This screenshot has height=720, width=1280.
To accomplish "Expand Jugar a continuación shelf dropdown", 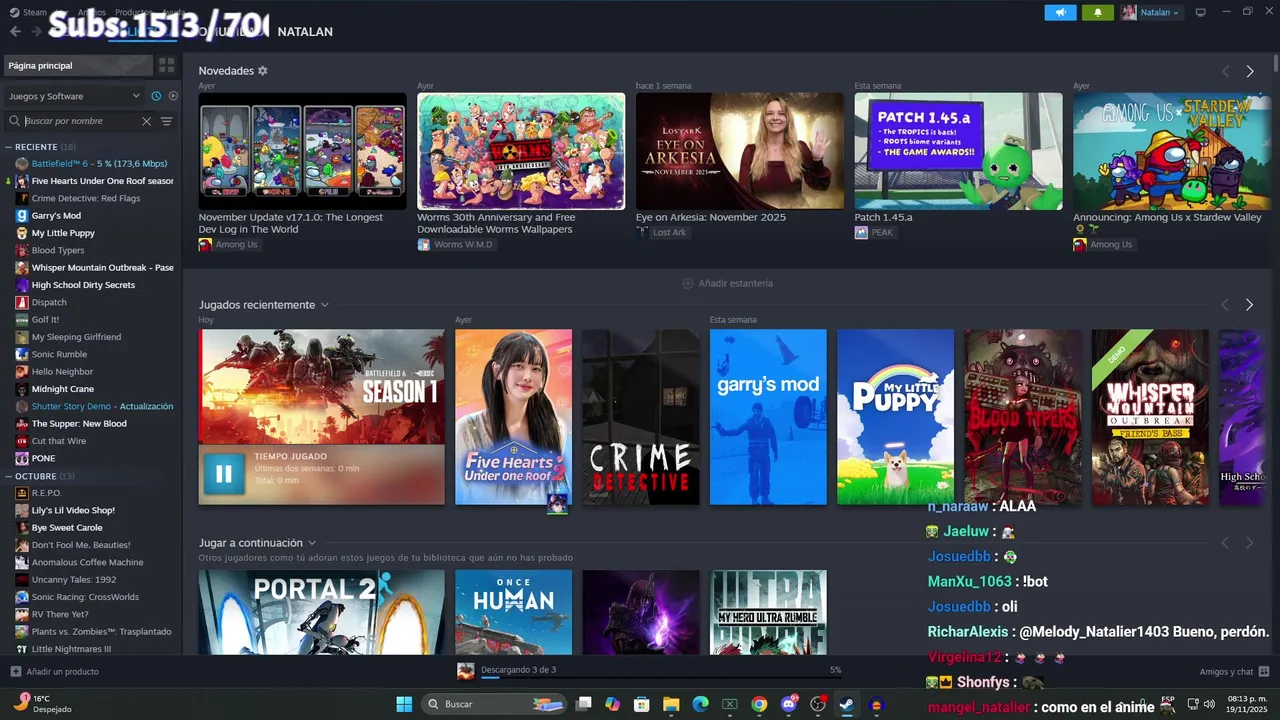I will point(312,543).
